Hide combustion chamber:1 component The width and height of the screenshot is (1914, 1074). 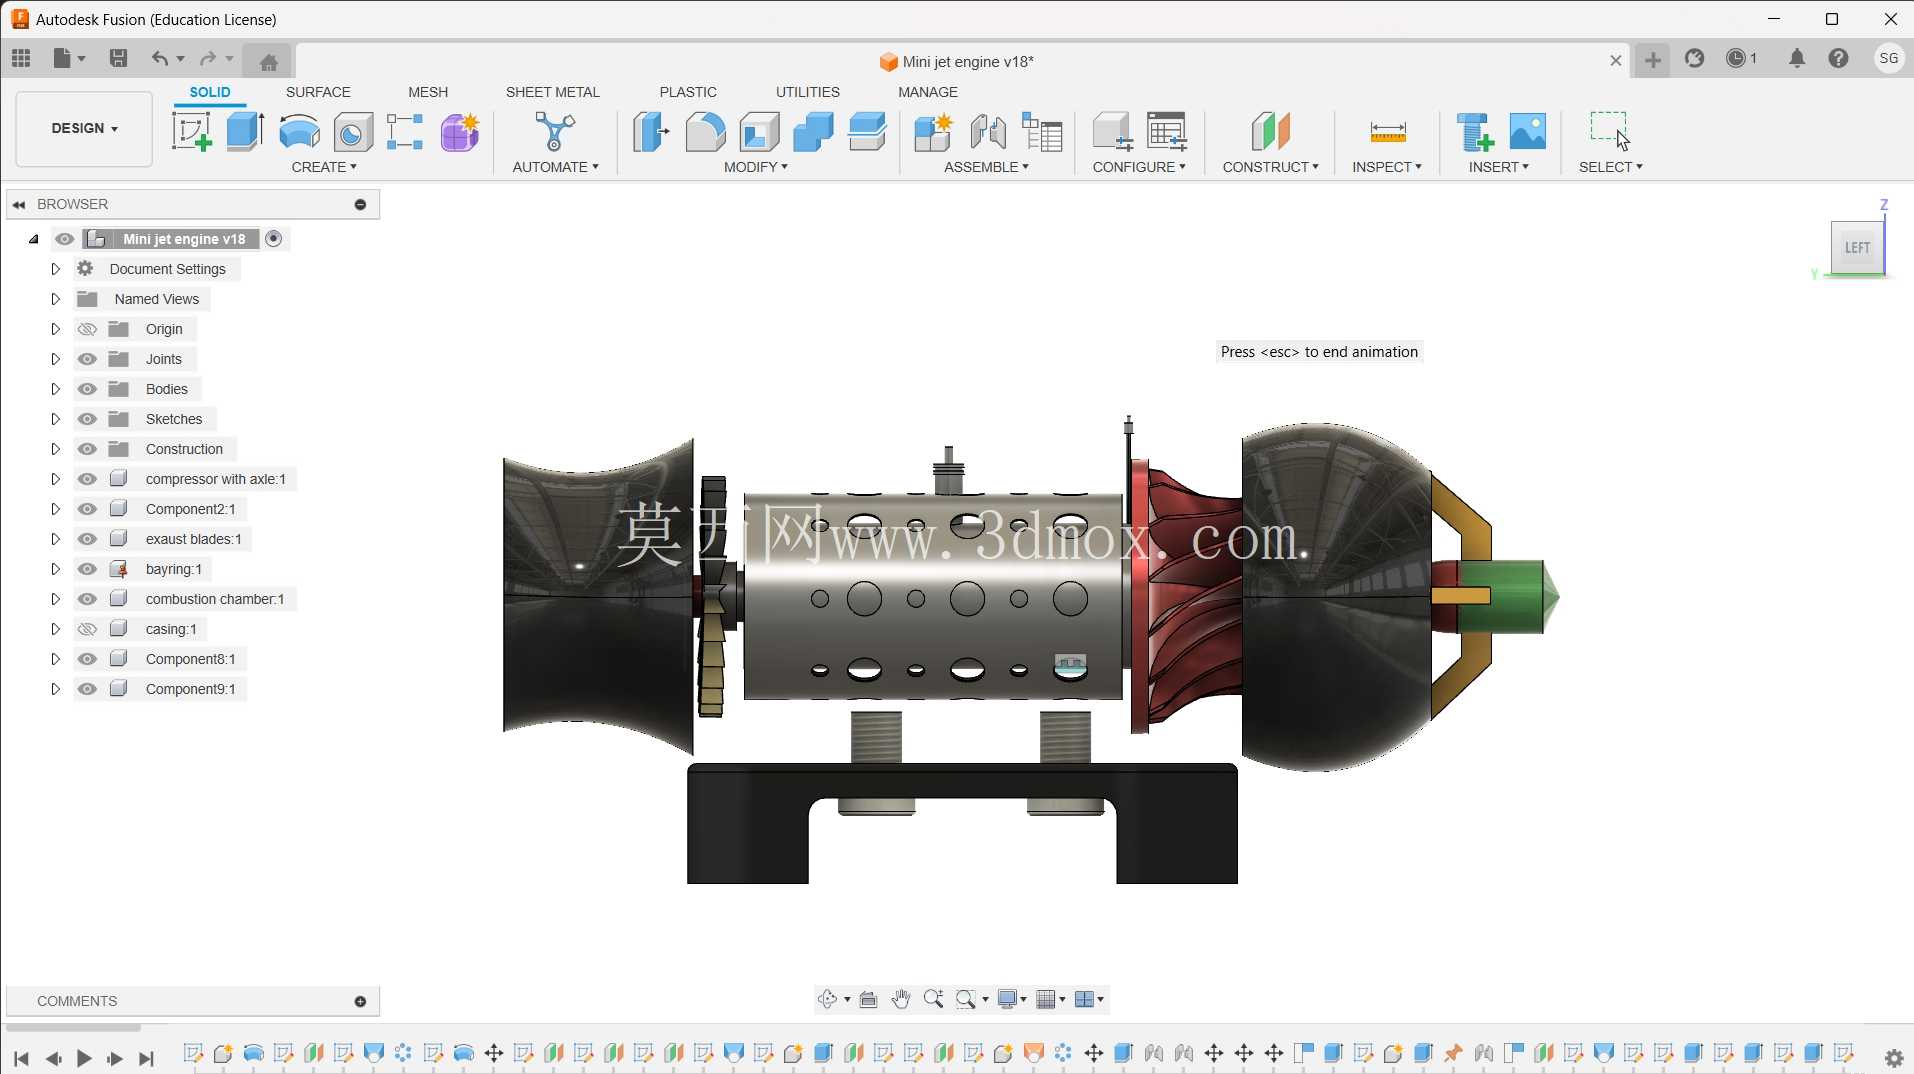tap(87, 599)
